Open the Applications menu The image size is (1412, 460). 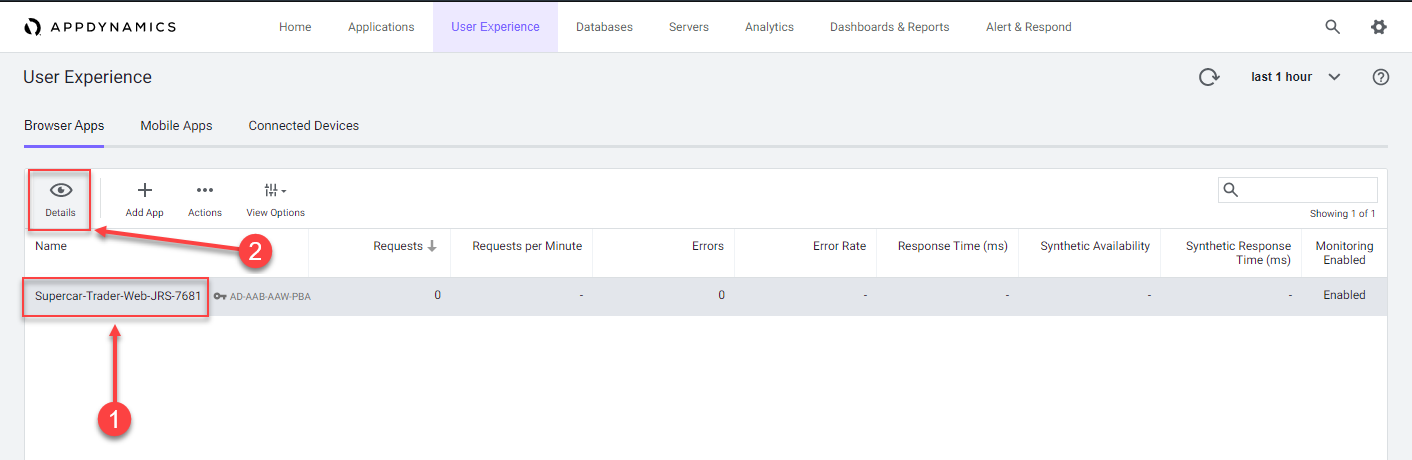point(381,27)
